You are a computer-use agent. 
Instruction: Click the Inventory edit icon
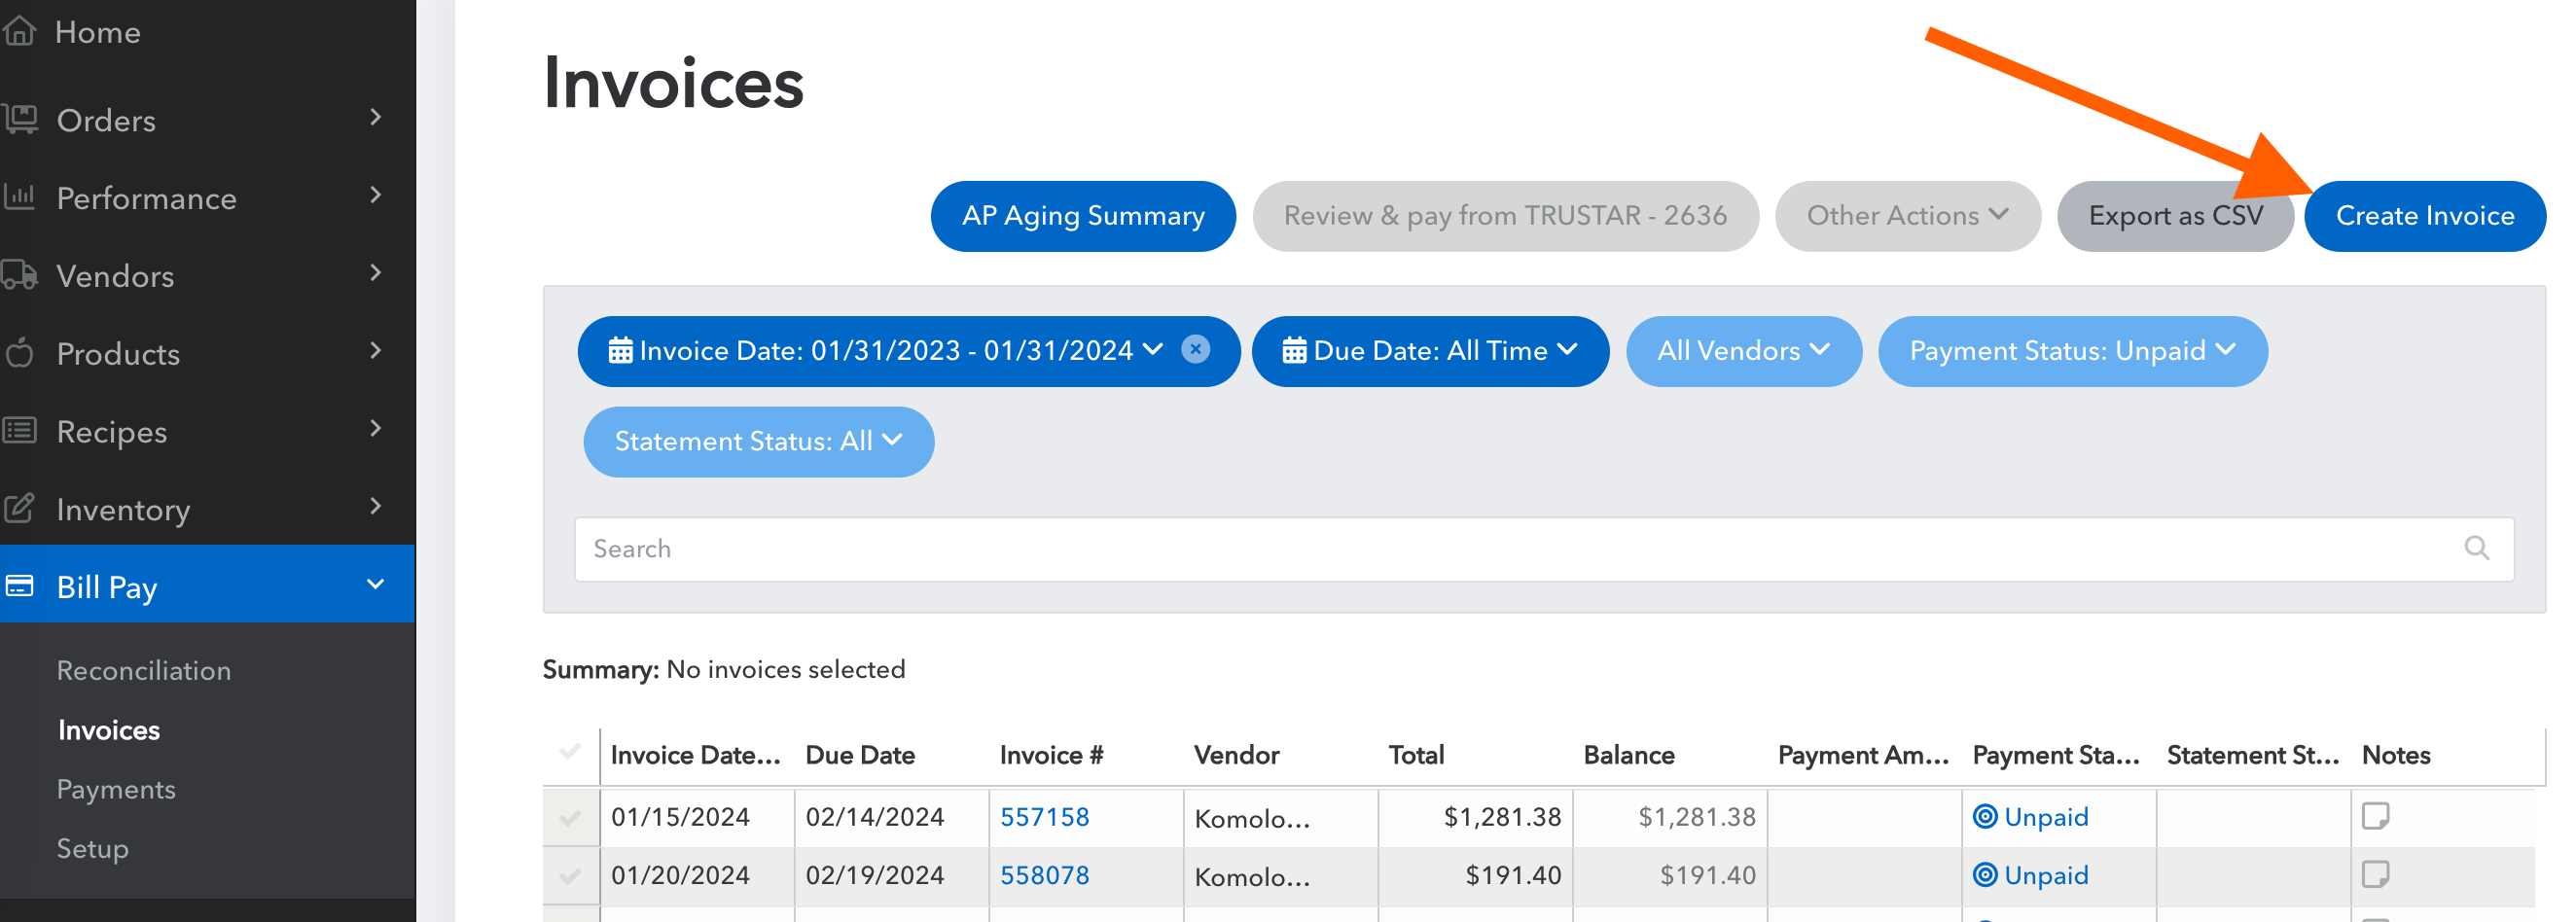pyautogui.click(x=20, y=509)
